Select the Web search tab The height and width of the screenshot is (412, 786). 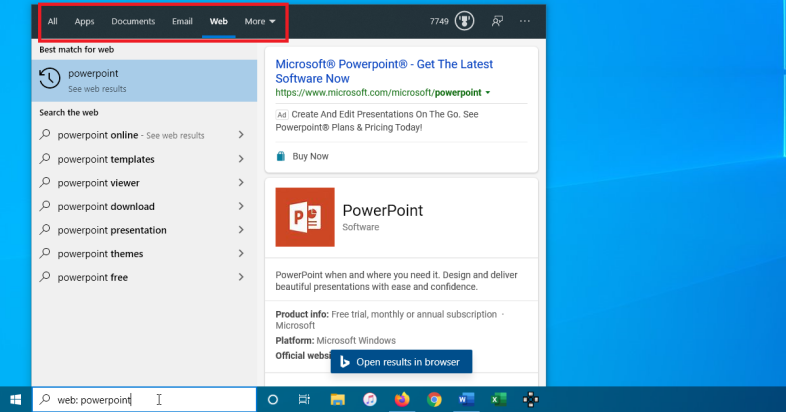pyautogui.click(x=219, y=21)
